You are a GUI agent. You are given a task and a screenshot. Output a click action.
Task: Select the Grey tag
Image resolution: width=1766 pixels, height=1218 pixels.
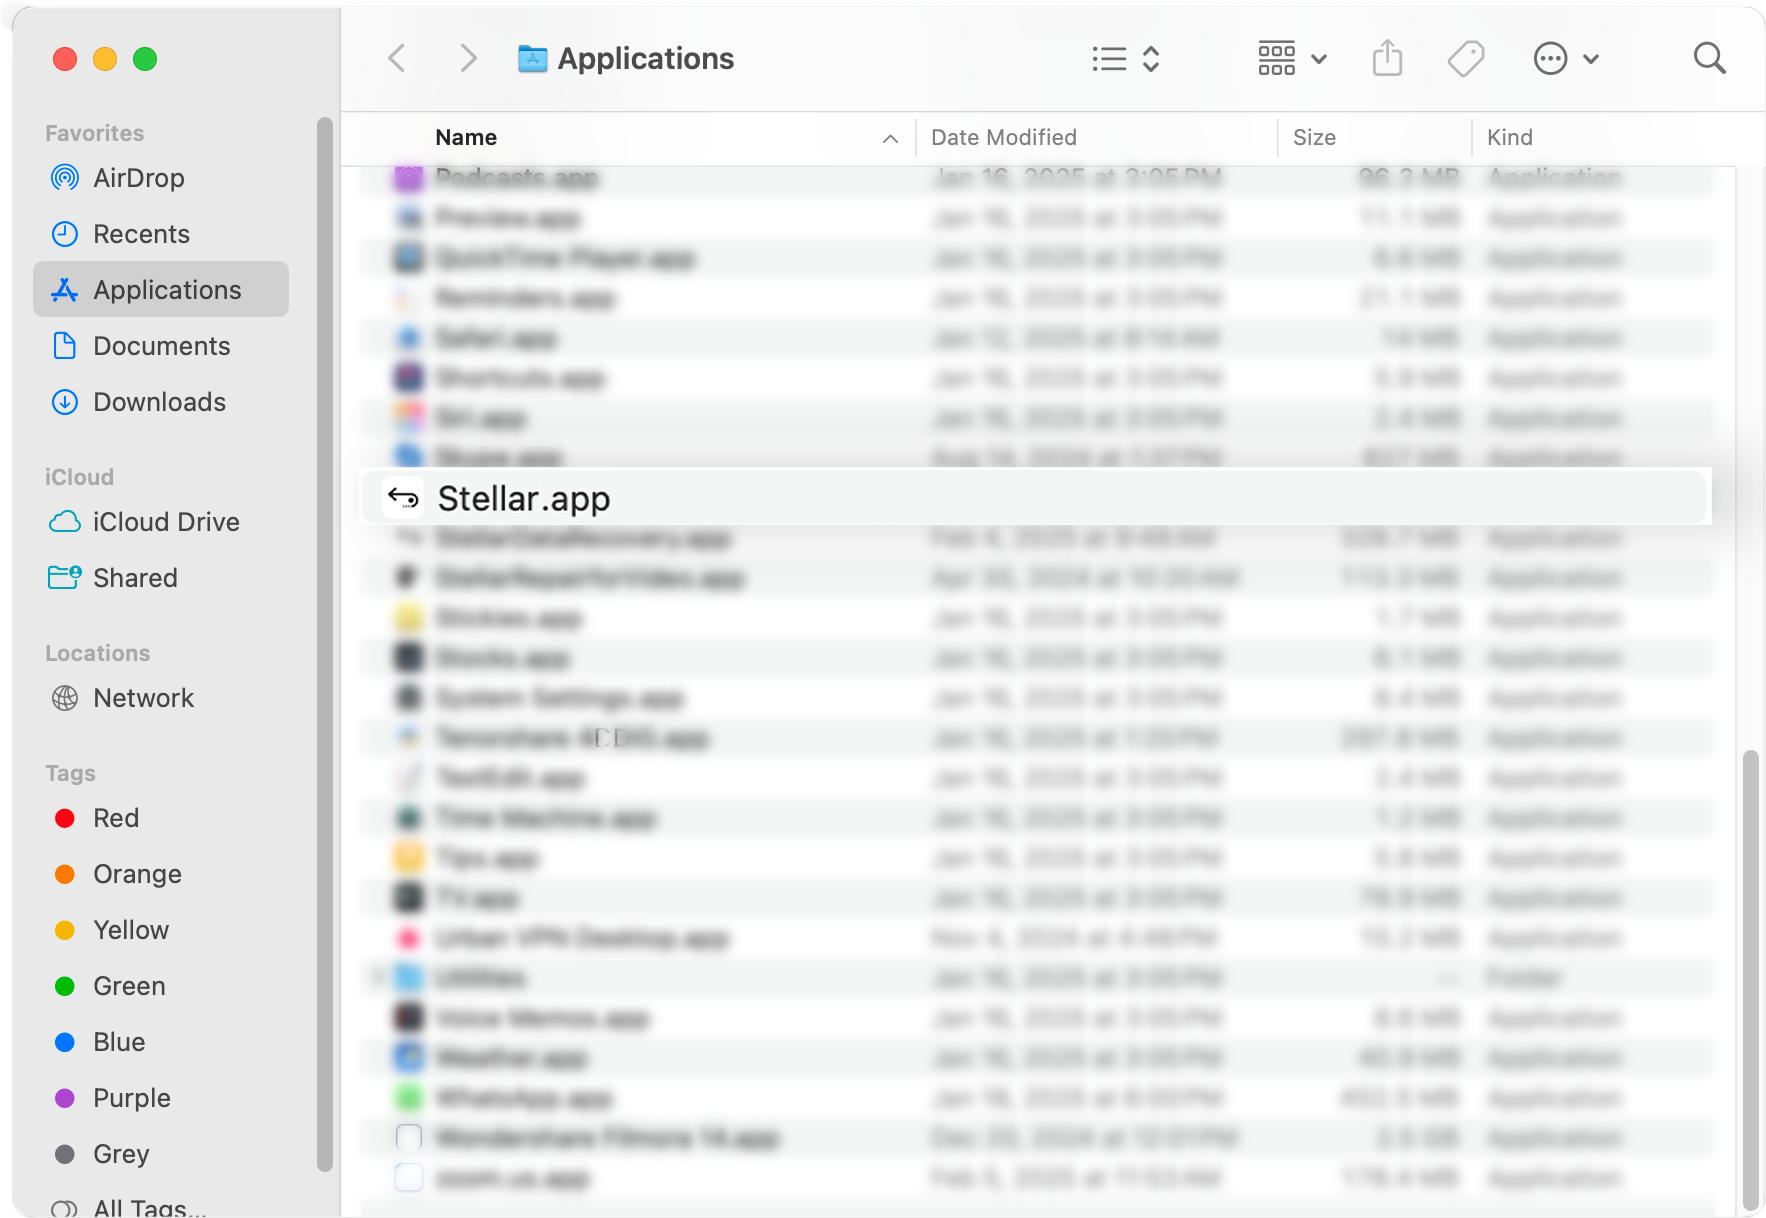pos(160,1154)
